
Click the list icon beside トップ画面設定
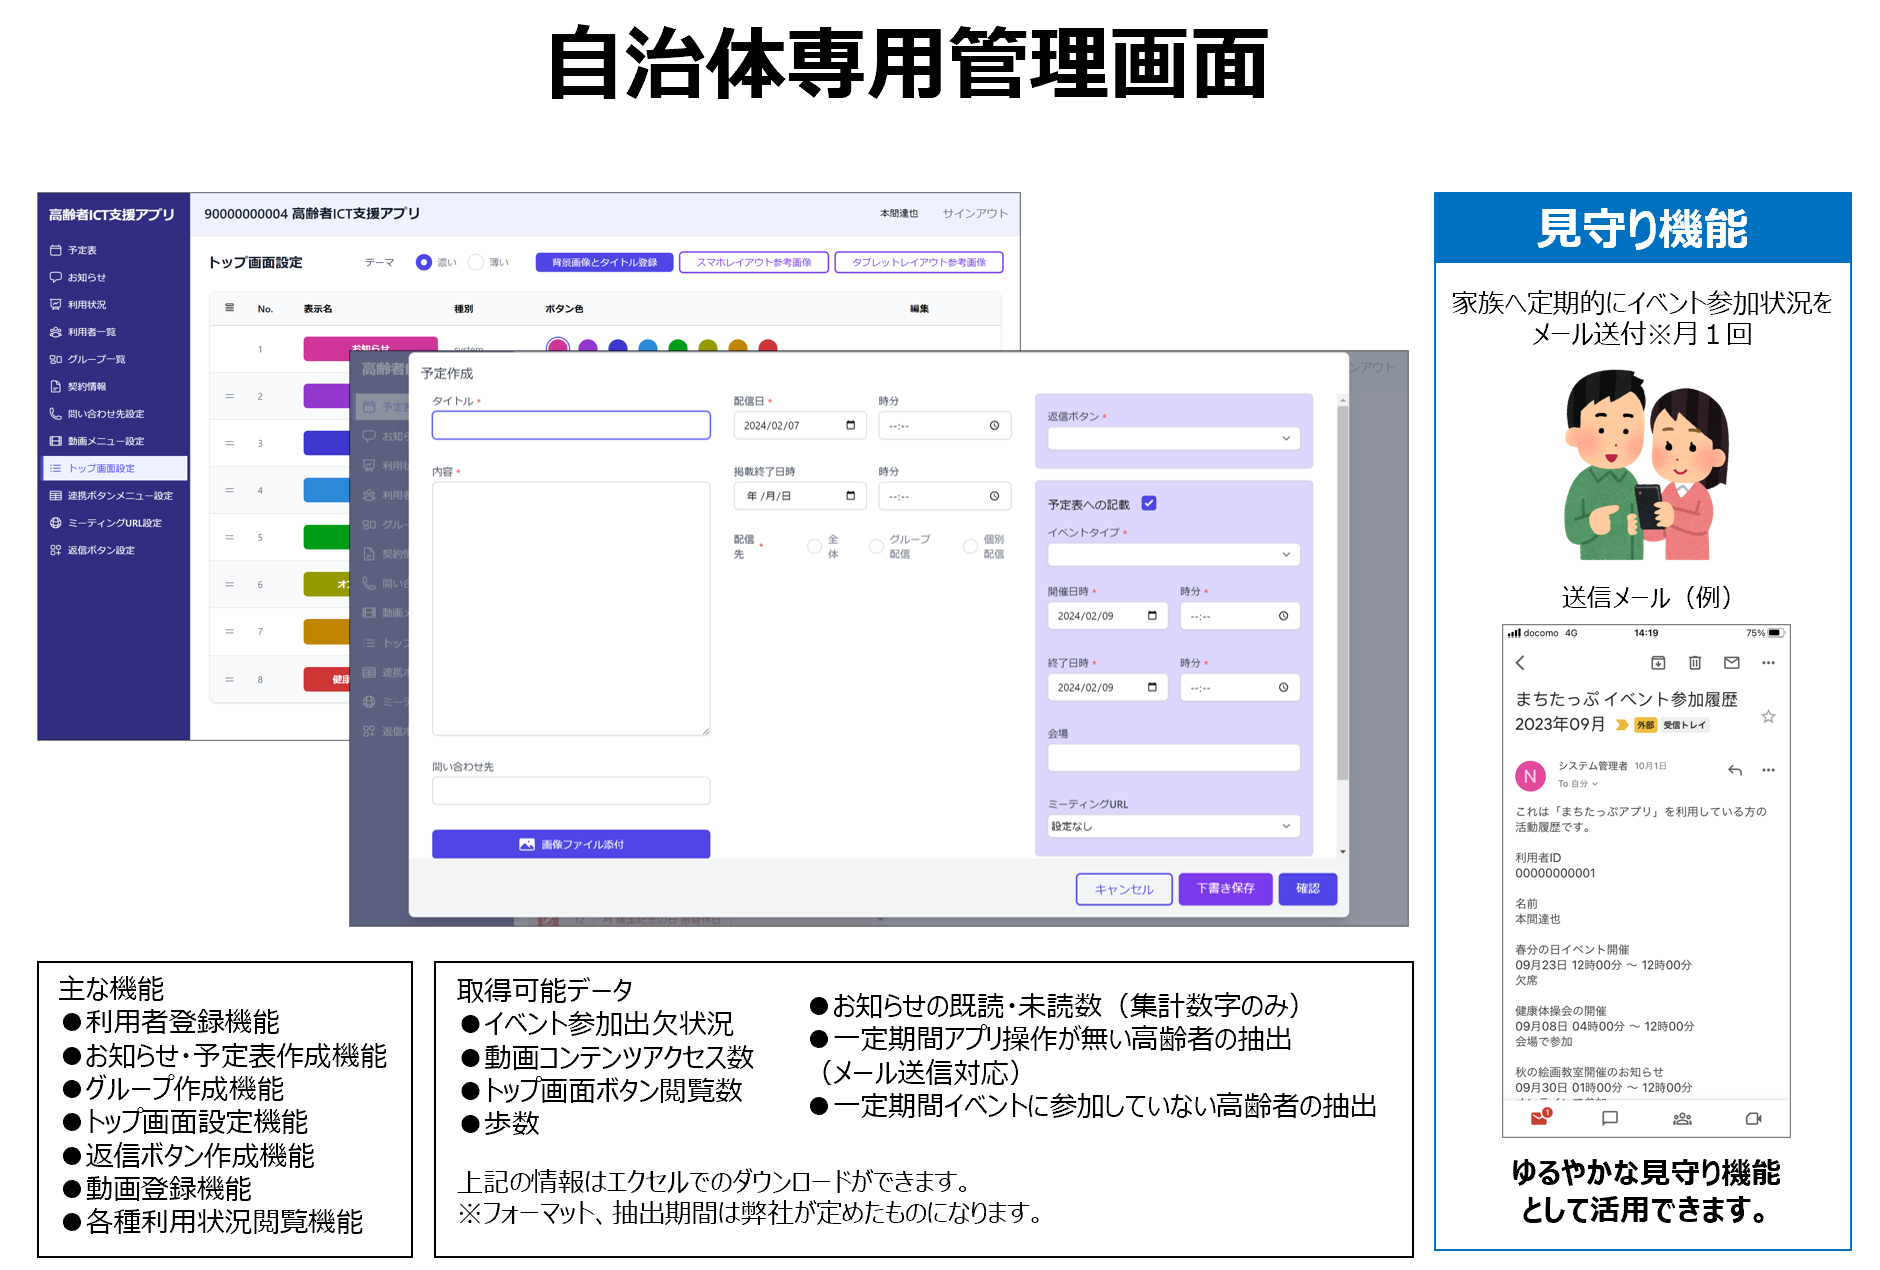point(56,468)
